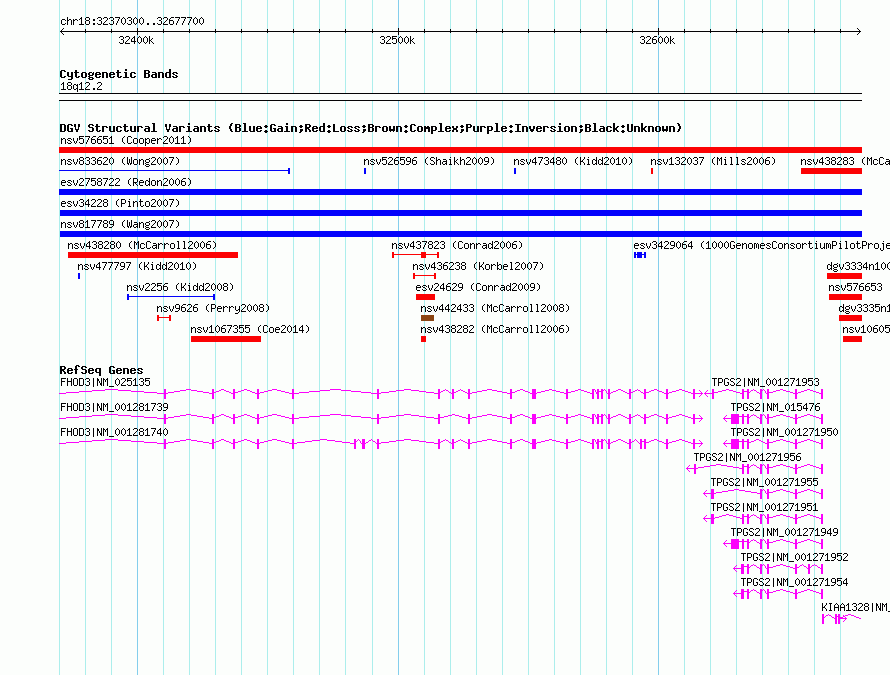Select the FHOD3|NM_001281740 transcript label
The image size is (890, 675).
click(114, 432)
